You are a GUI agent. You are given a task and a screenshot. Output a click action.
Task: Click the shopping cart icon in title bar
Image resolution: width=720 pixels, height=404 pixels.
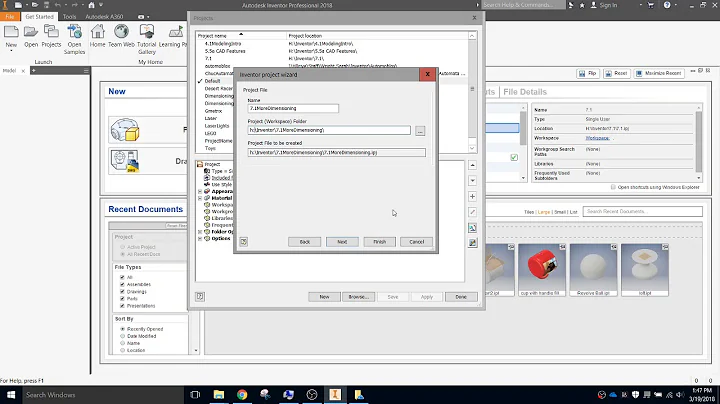651,5
